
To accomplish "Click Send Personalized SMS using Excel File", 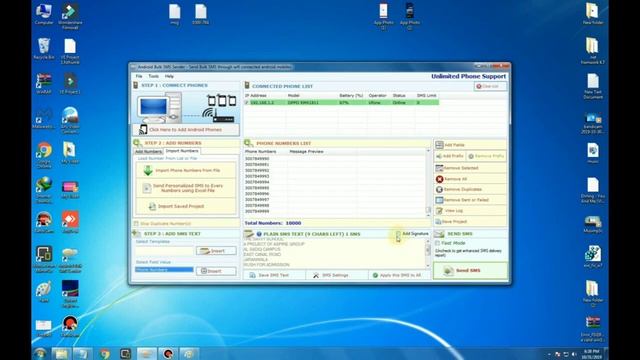I will click(186, 188).
